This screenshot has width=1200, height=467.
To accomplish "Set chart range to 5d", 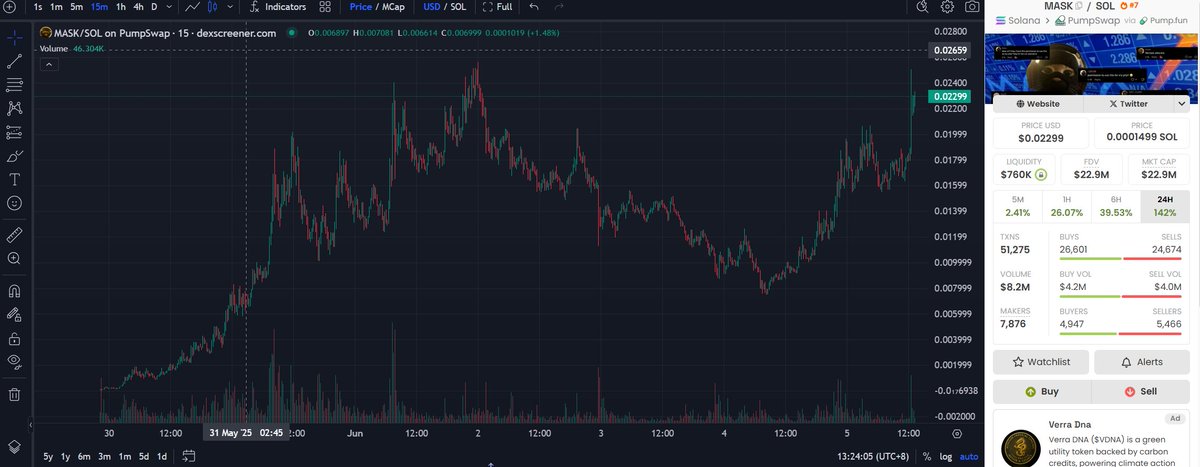I will tap(144, 457).
